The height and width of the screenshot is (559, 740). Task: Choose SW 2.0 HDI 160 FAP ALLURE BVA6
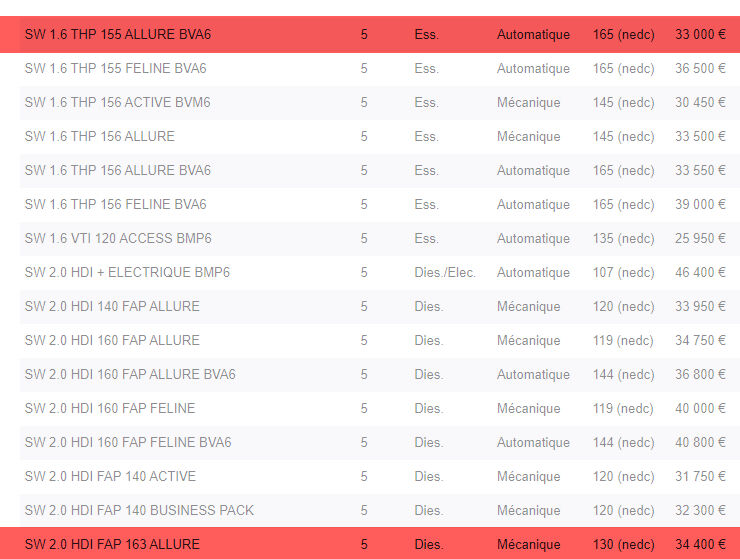380,374
